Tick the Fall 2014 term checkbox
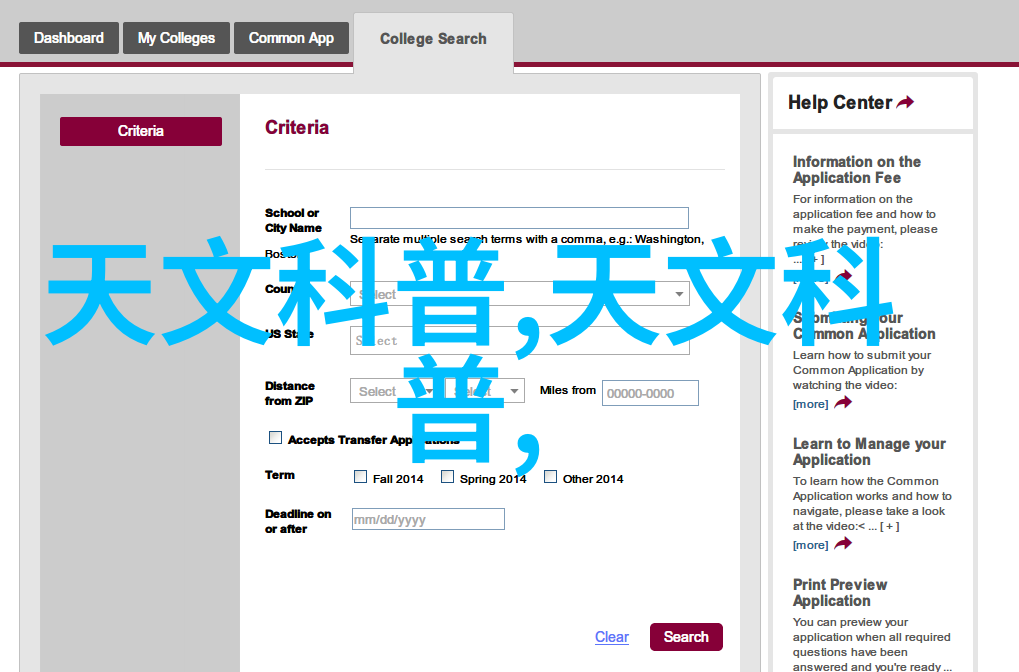Image resolution: width=1019 pixels, height=672 pixels. (x=360, y=477)
